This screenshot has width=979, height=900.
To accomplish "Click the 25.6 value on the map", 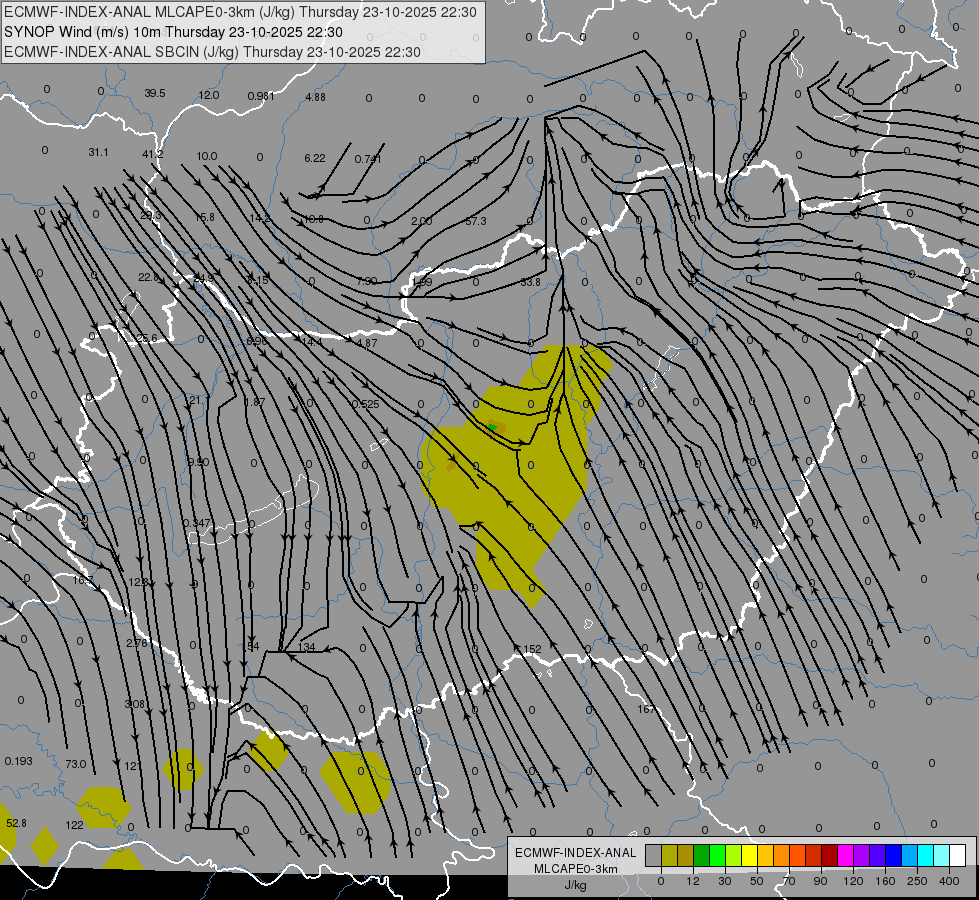I will 147,339.
